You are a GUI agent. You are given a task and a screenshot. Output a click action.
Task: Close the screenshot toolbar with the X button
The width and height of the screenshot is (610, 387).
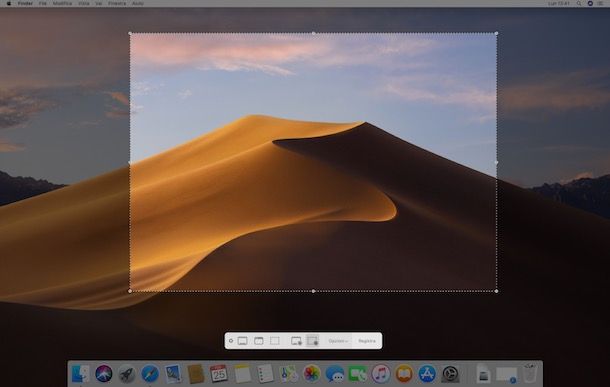click(231, 341)
